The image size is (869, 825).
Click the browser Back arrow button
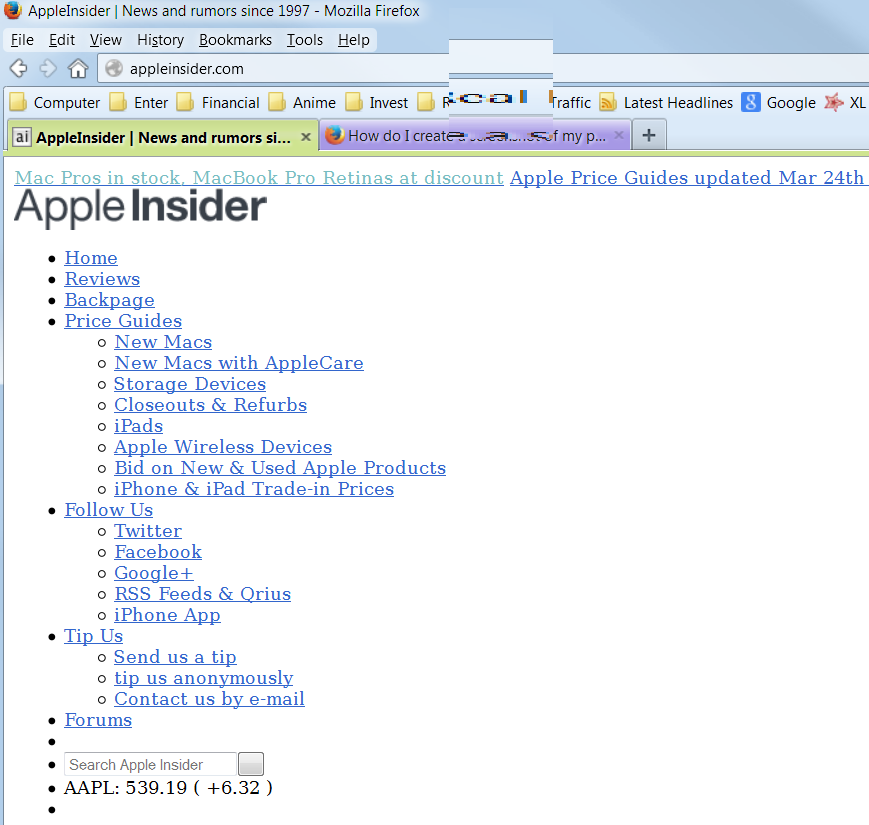[x=18, y=68]
